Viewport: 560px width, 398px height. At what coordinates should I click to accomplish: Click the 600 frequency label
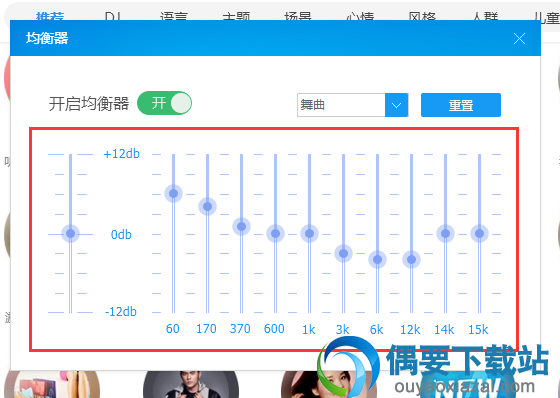click(274, 329)
